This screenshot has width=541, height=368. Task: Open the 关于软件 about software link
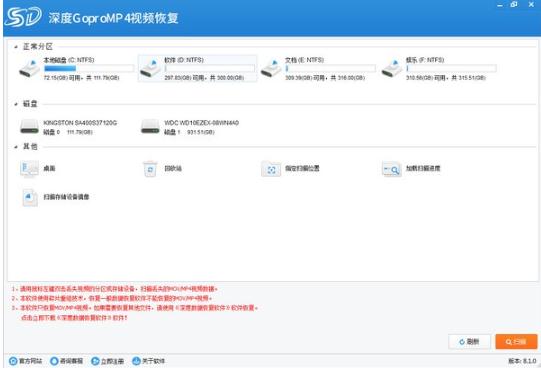pyautogui.click(x=149, y=361)
